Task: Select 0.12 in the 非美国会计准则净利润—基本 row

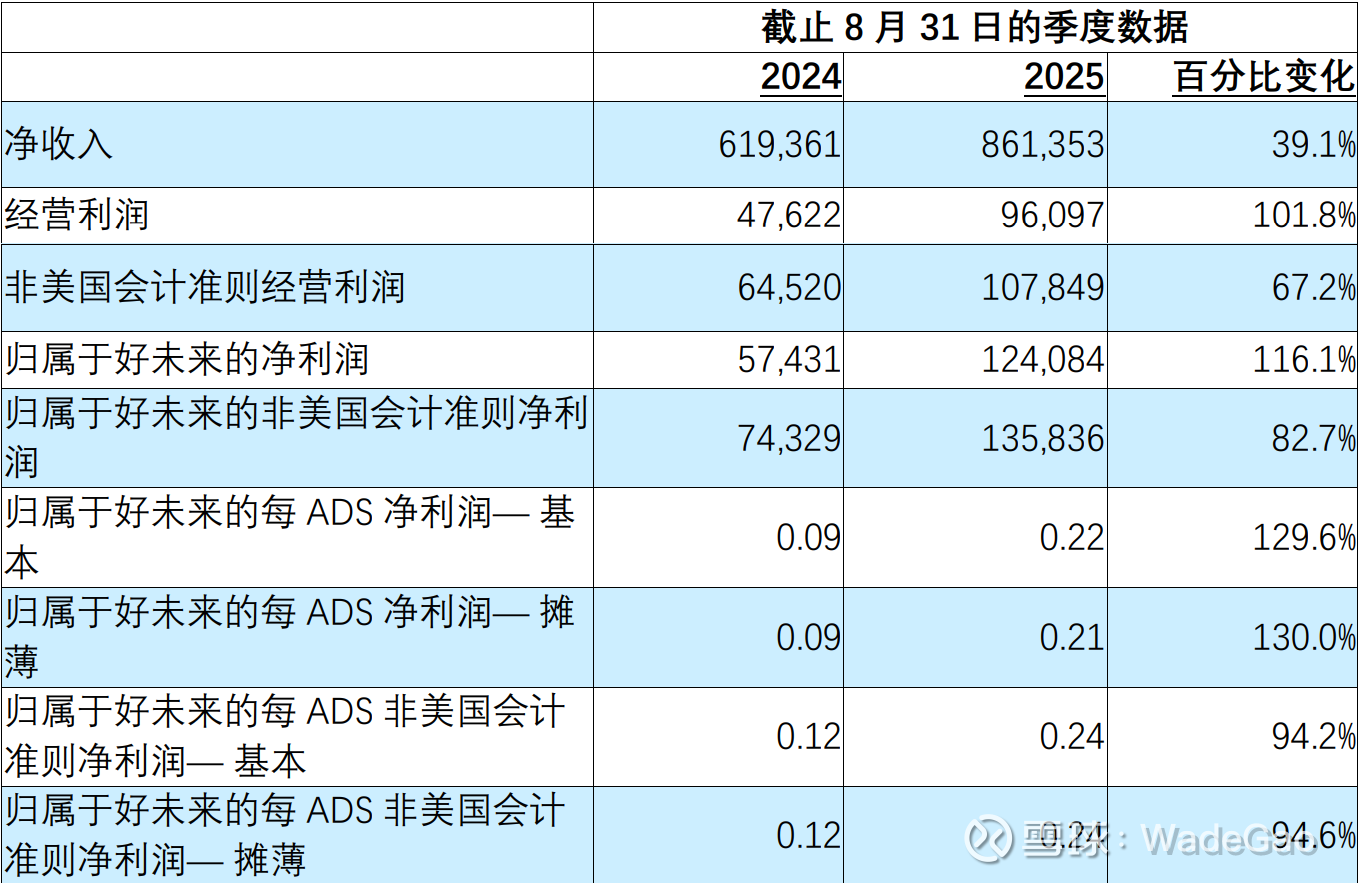Action: [x=809, y=736]
